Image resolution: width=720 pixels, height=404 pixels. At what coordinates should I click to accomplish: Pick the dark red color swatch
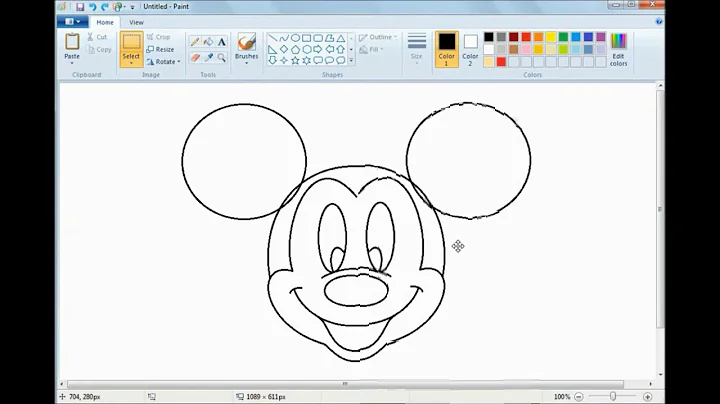[x=513, y=37]
